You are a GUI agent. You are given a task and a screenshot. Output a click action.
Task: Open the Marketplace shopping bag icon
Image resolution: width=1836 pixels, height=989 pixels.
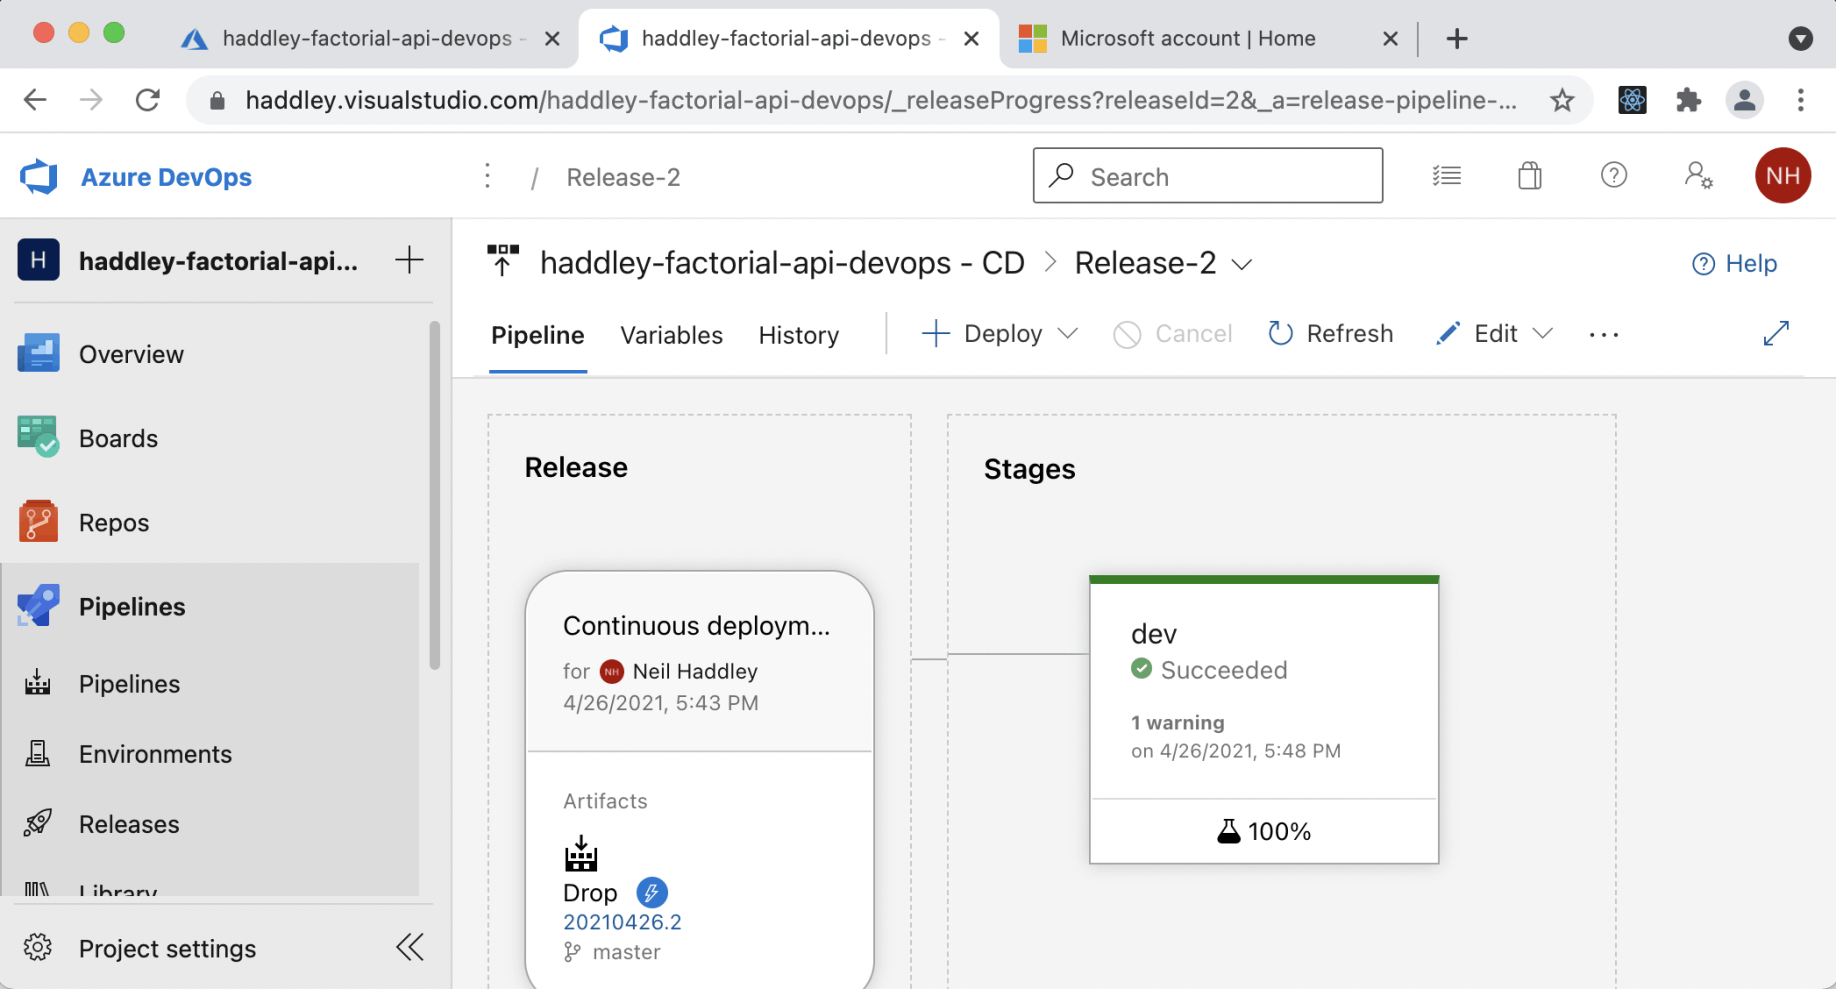(1529, 176)
